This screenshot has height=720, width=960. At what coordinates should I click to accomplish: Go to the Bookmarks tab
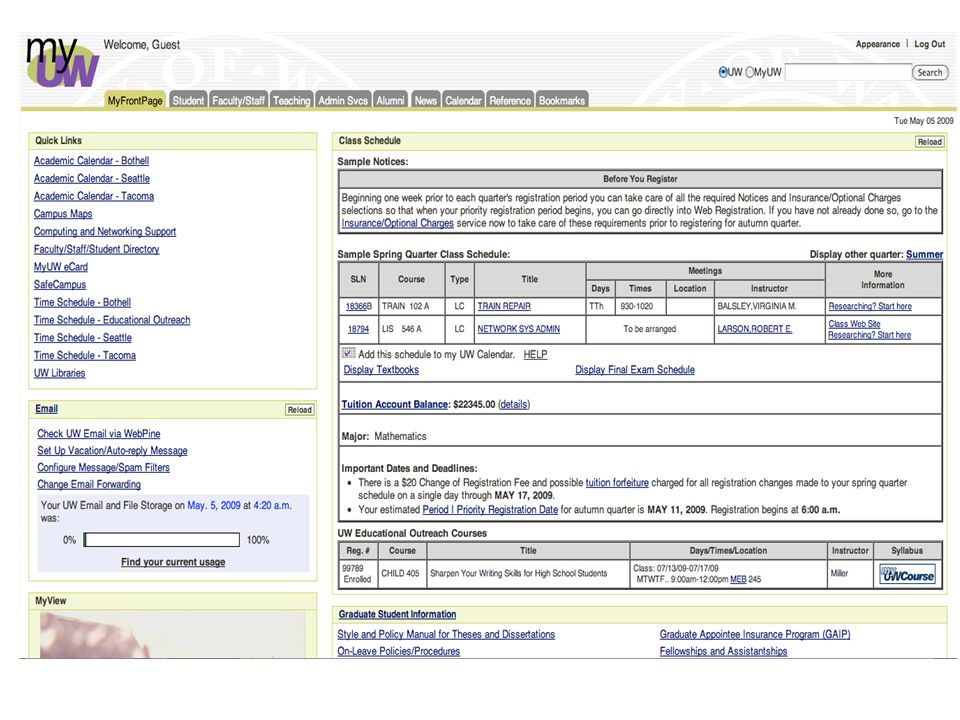pyautogui.click(x=561, y=100)
